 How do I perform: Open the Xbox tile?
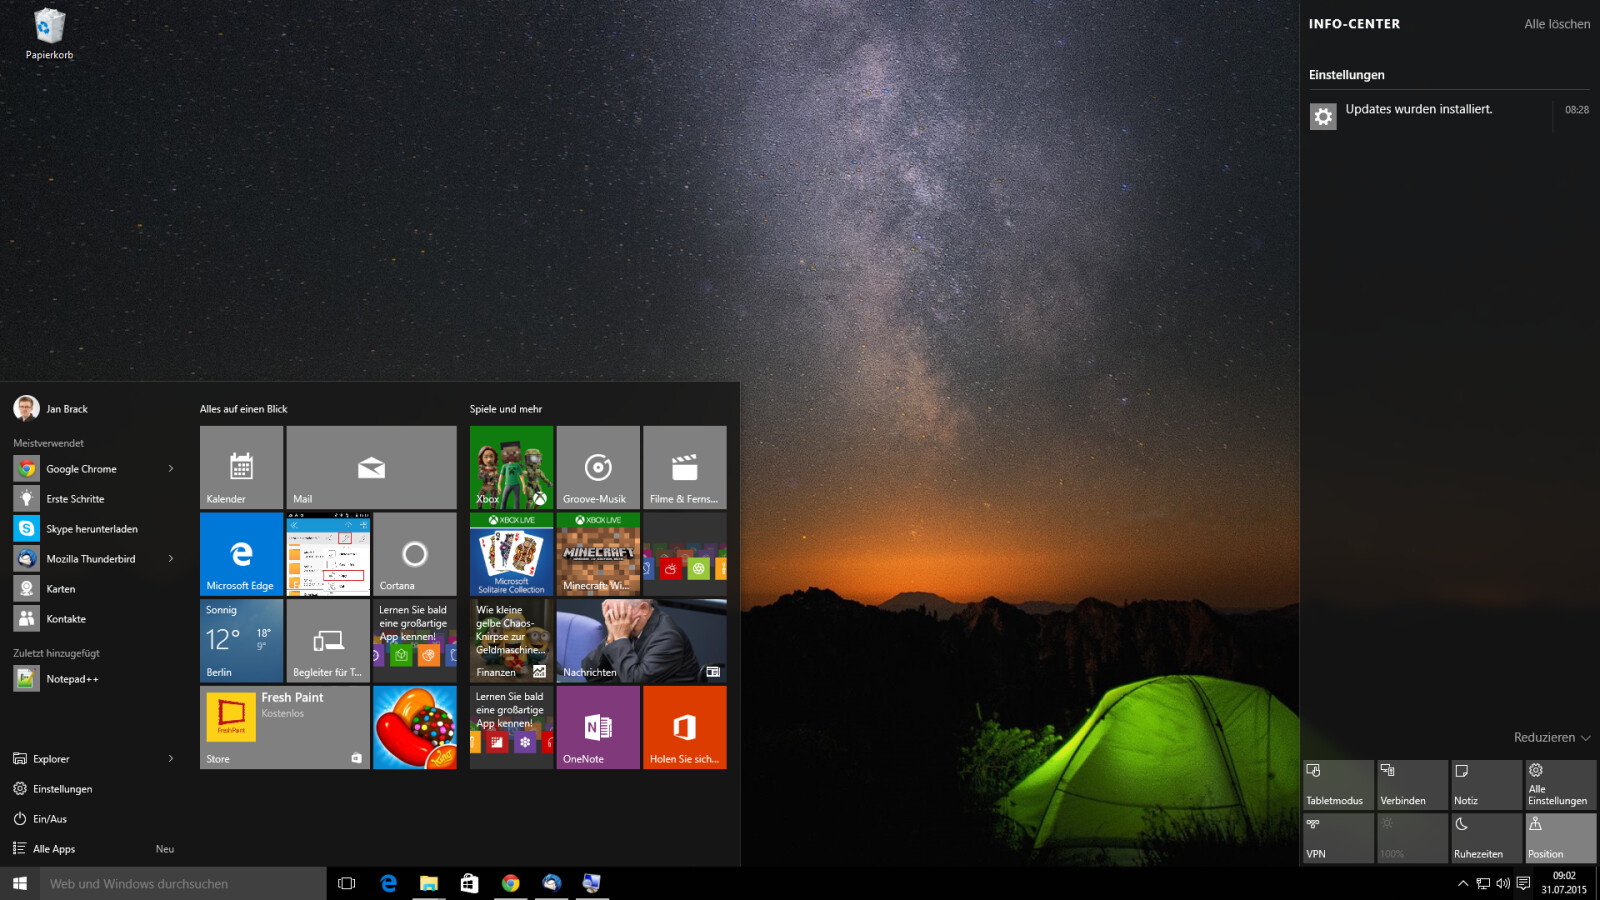[511, 468]
